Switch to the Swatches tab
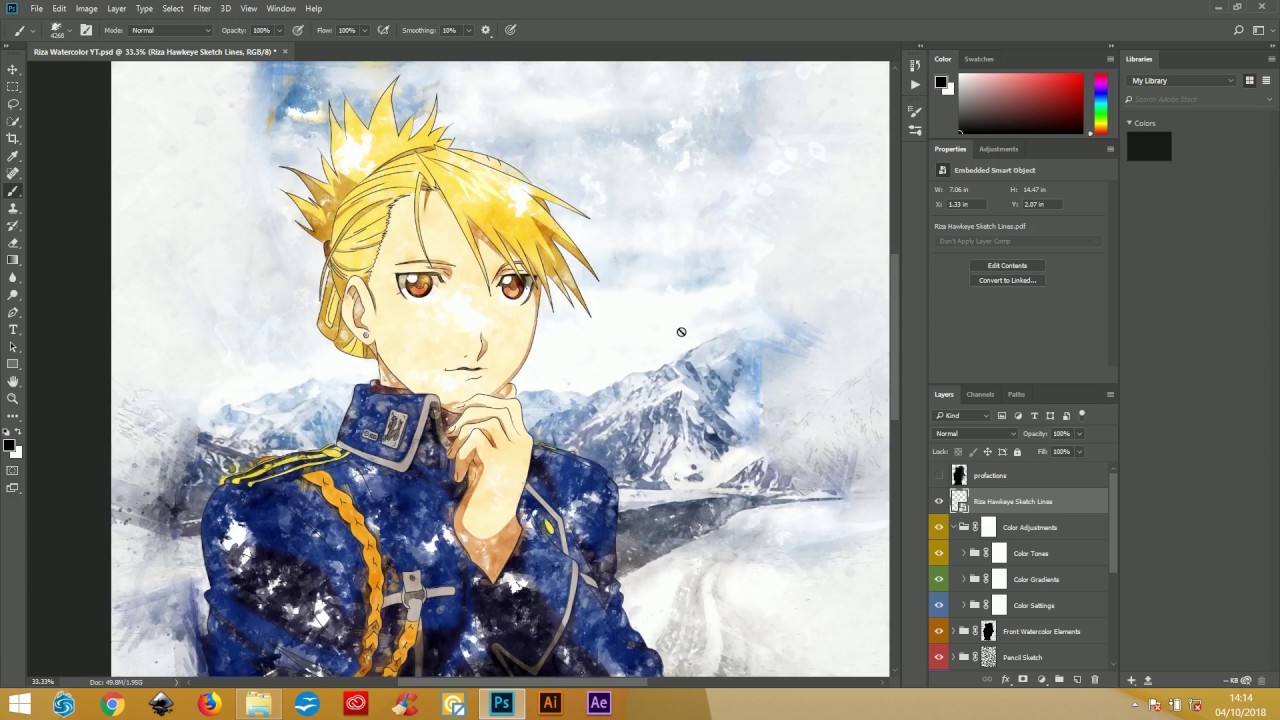The height and width of the screenshot is (720, 1280). (979, 59)
